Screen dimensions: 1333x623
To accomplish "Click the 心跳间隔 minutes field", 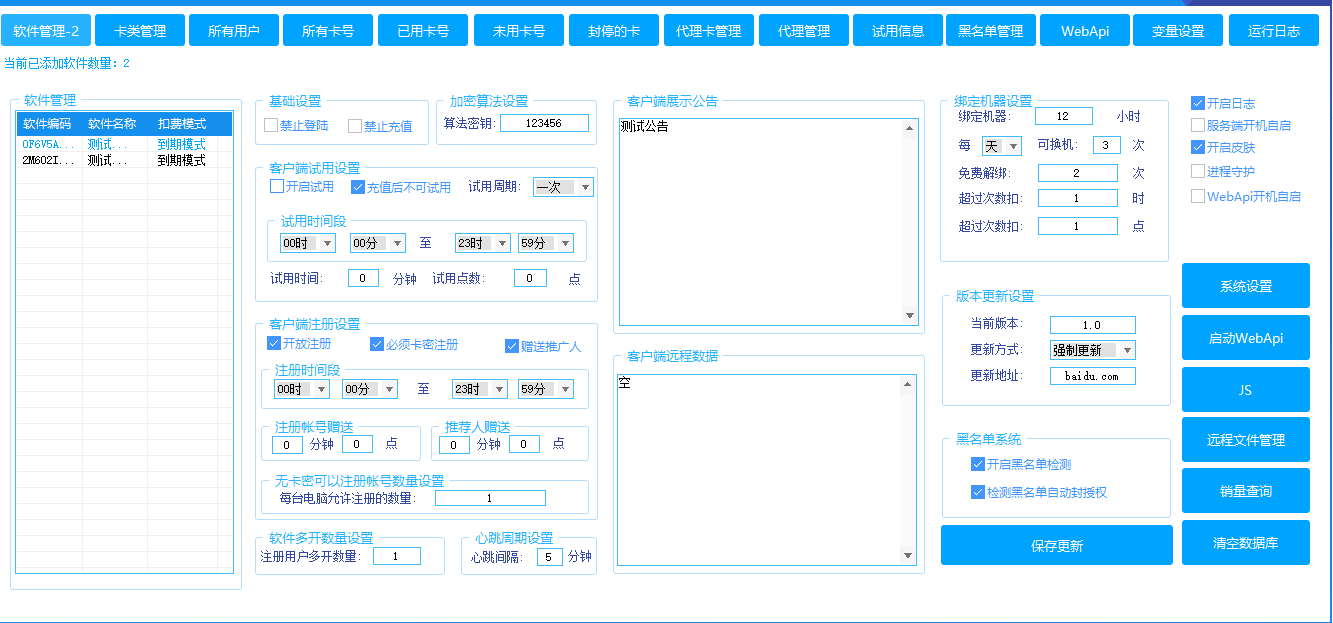I will (550, 557).
